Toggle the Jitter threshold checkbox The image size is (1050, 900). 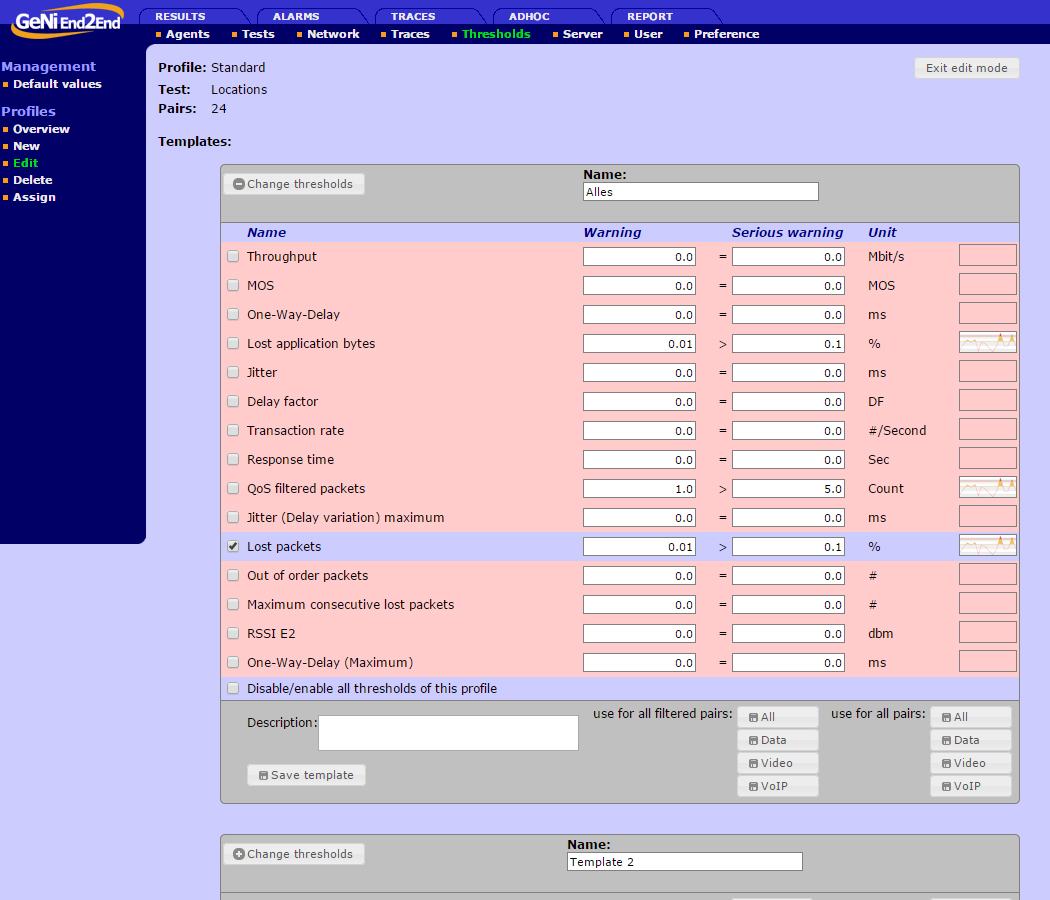pyautogui.click(x=233, y=372)
